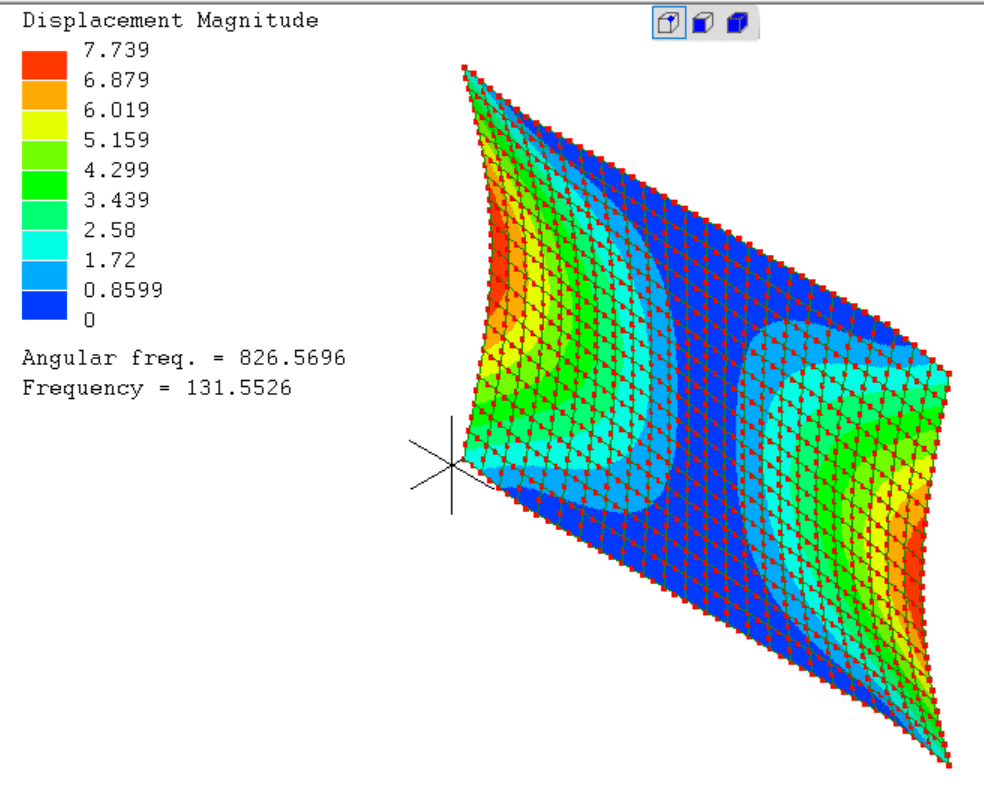
Task: Click the legend value 2.58
Action: 110,230
